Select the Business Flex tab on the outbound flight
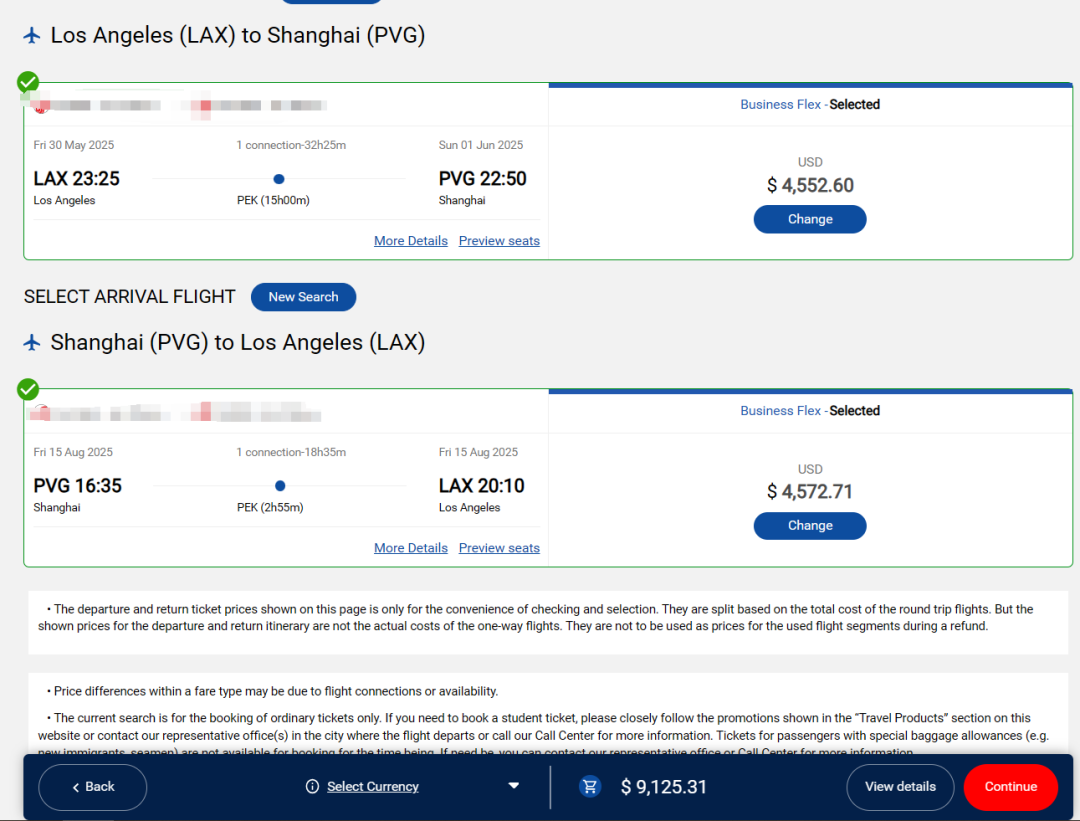The width and height of the screenshot is (1080, 821). tap(780, 105)
